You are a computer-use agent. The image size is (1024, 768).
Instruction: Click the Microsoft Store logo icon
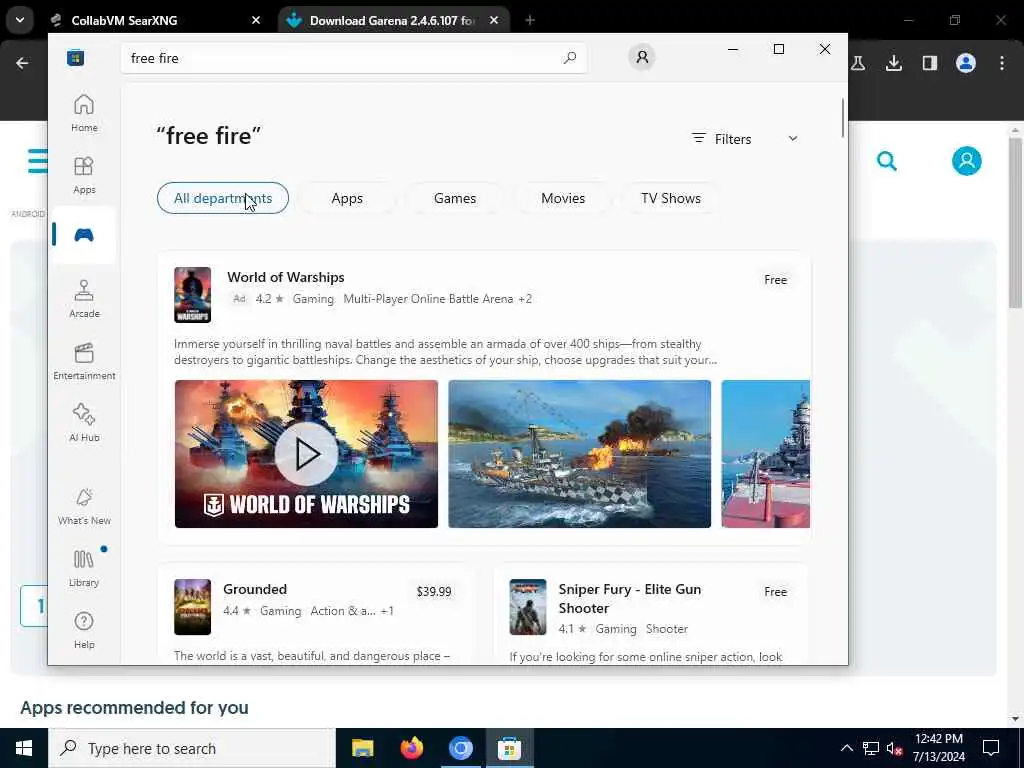(x=75, y=57)
